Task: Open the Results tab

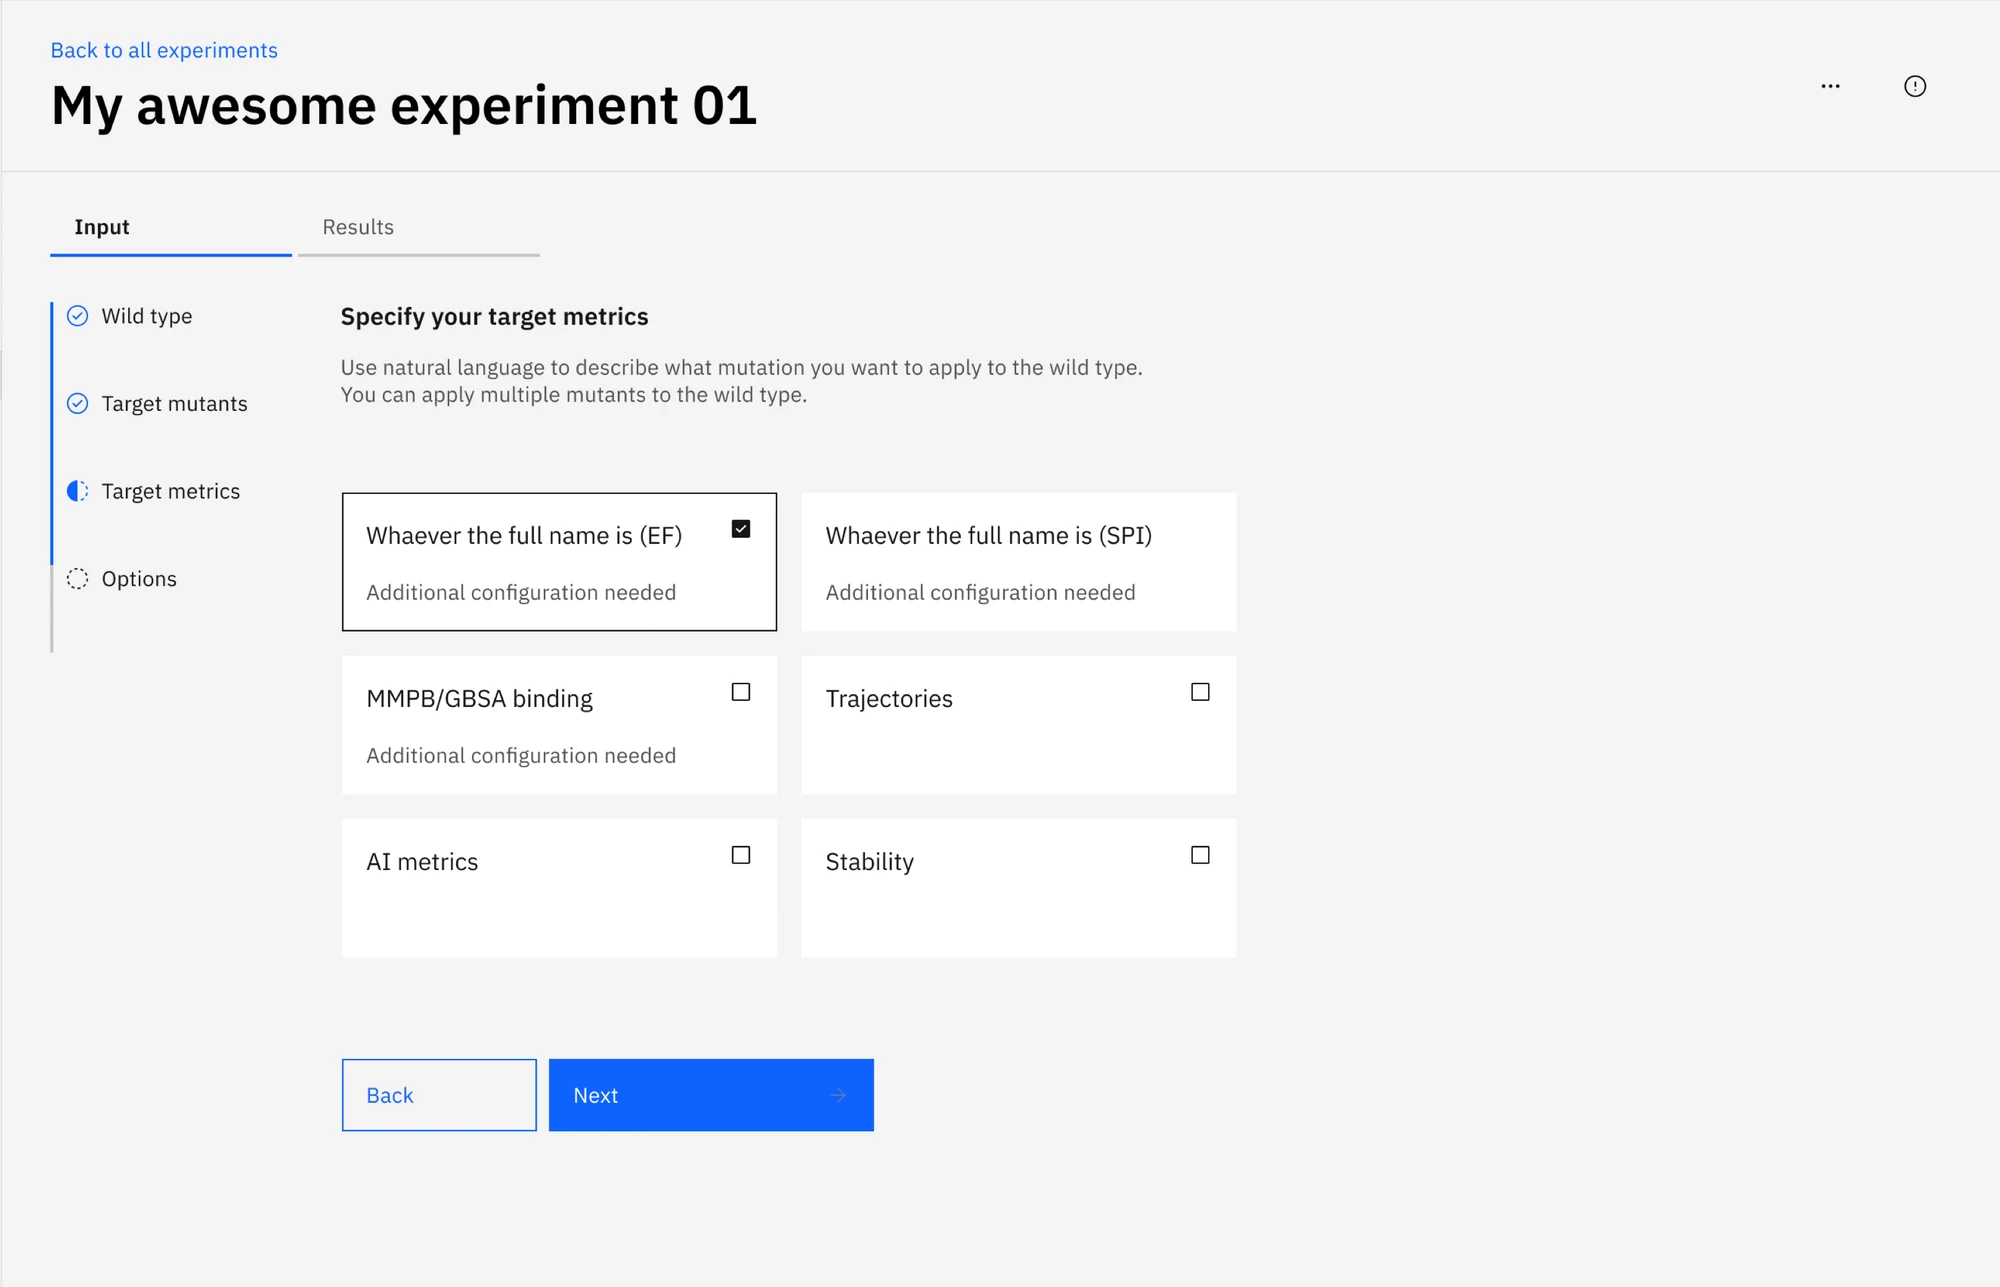Action: click(x=419, y=228)
